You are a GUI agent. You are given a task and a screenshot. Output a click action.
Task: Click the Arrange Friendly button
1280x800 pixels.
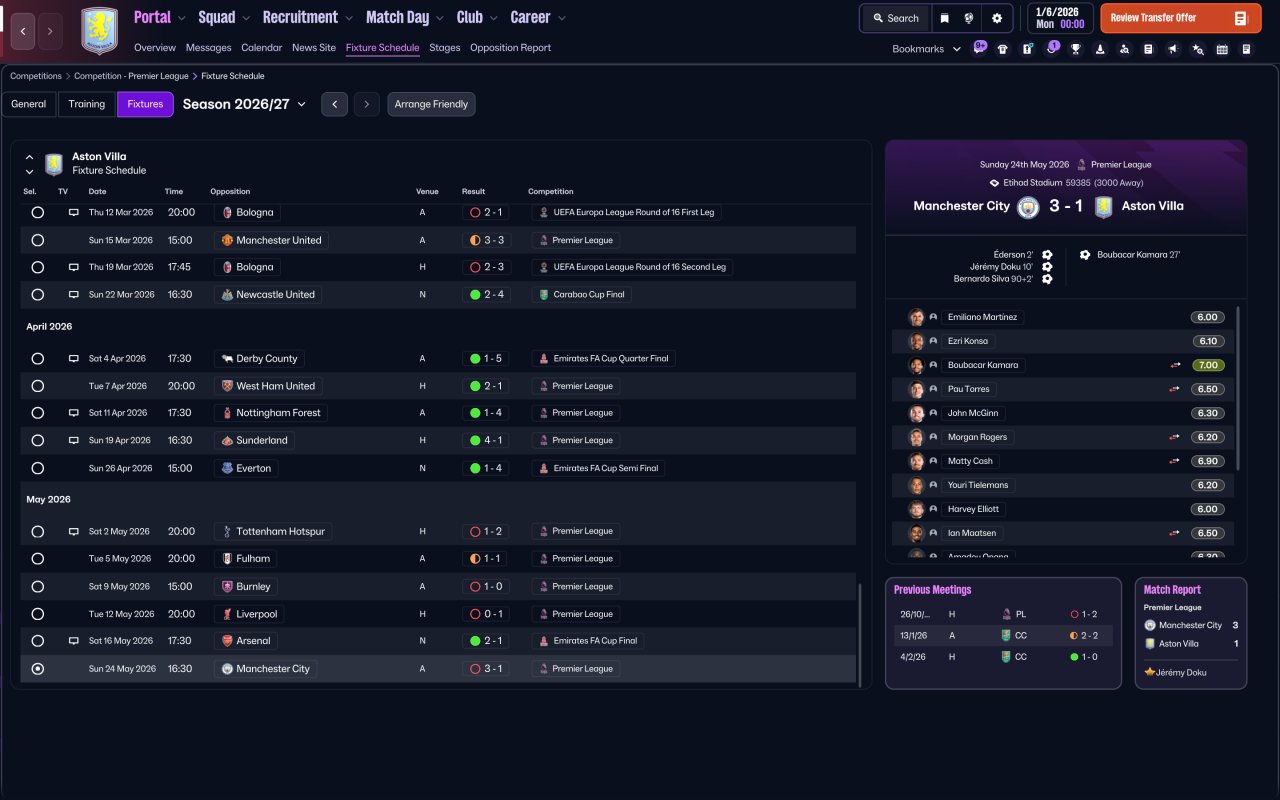[431, 104]
